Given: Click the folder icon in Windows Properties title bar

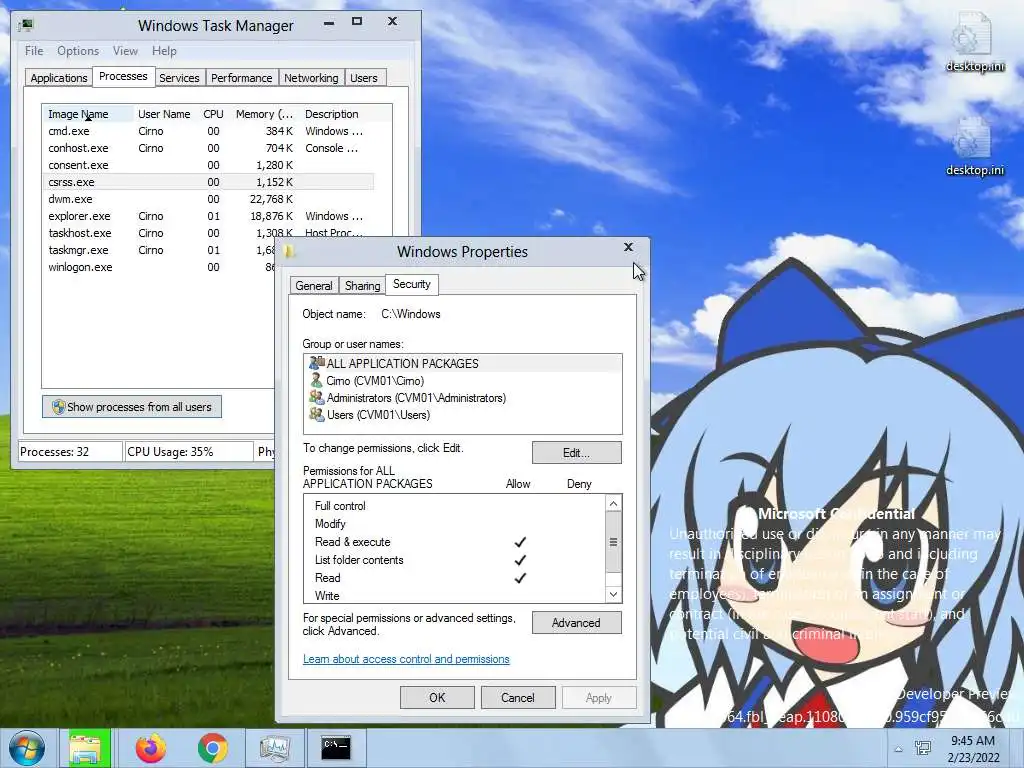Looking at the screenshot, I should coord(290,251).
